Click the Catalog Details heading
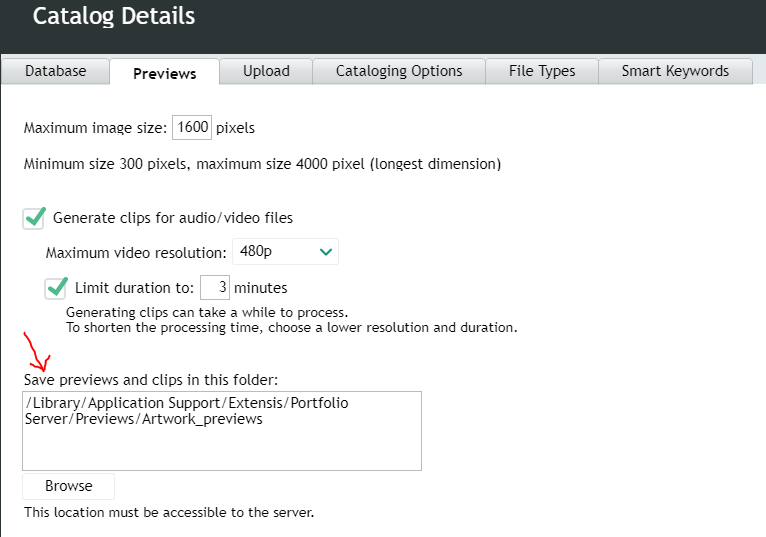Image resolution: width=766 pixels, height=537 pixels. click(114, 16)
